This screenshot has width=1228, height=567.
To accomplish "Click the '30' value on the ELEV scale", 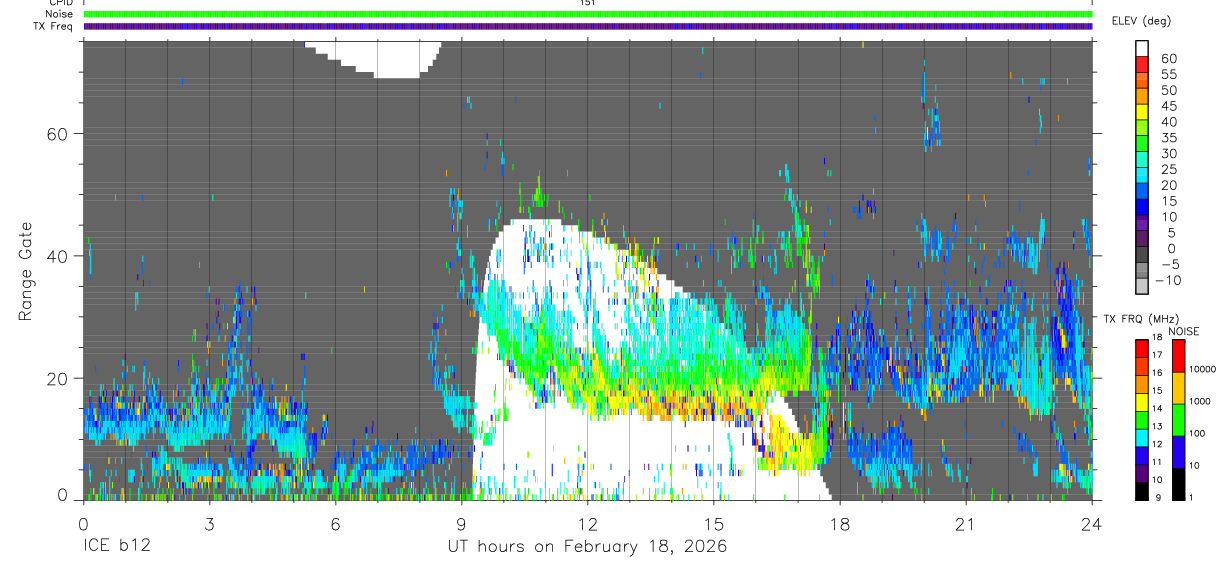I will [1168, 153].
